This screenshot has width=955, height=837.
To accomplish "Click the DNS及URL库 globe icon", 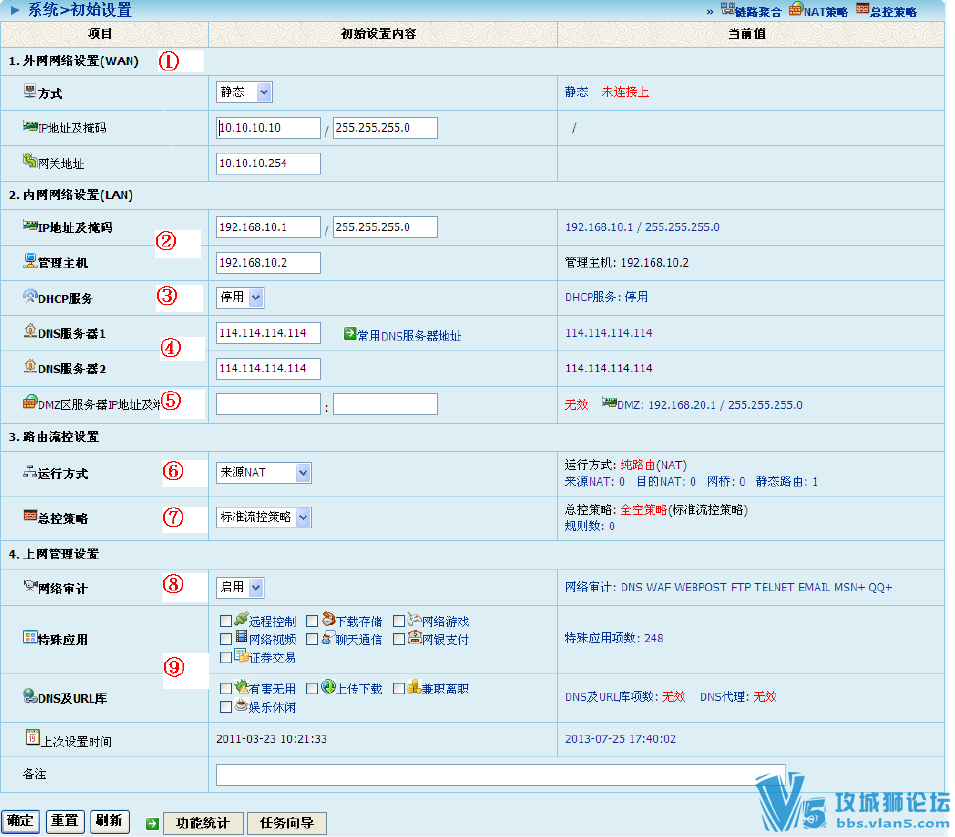I will point(30,696).
